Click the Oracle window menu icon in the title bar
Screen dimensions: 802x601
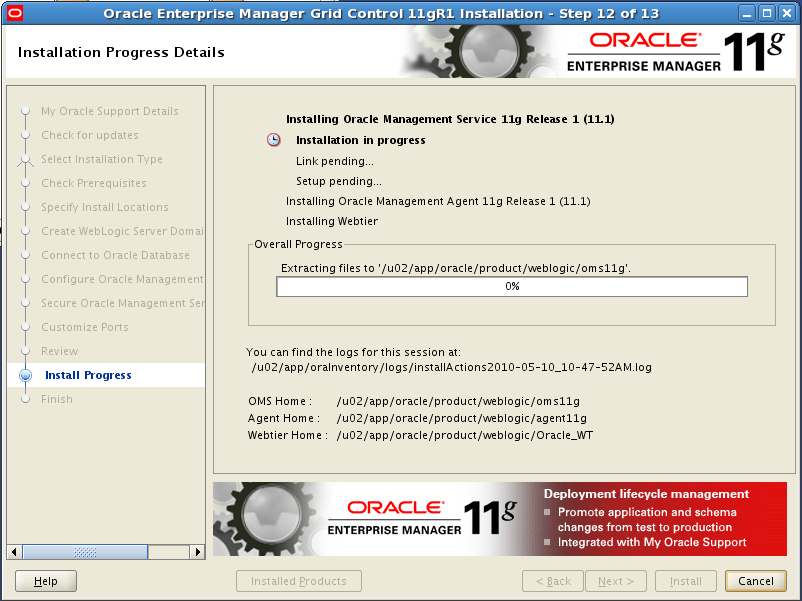point(15,13)
